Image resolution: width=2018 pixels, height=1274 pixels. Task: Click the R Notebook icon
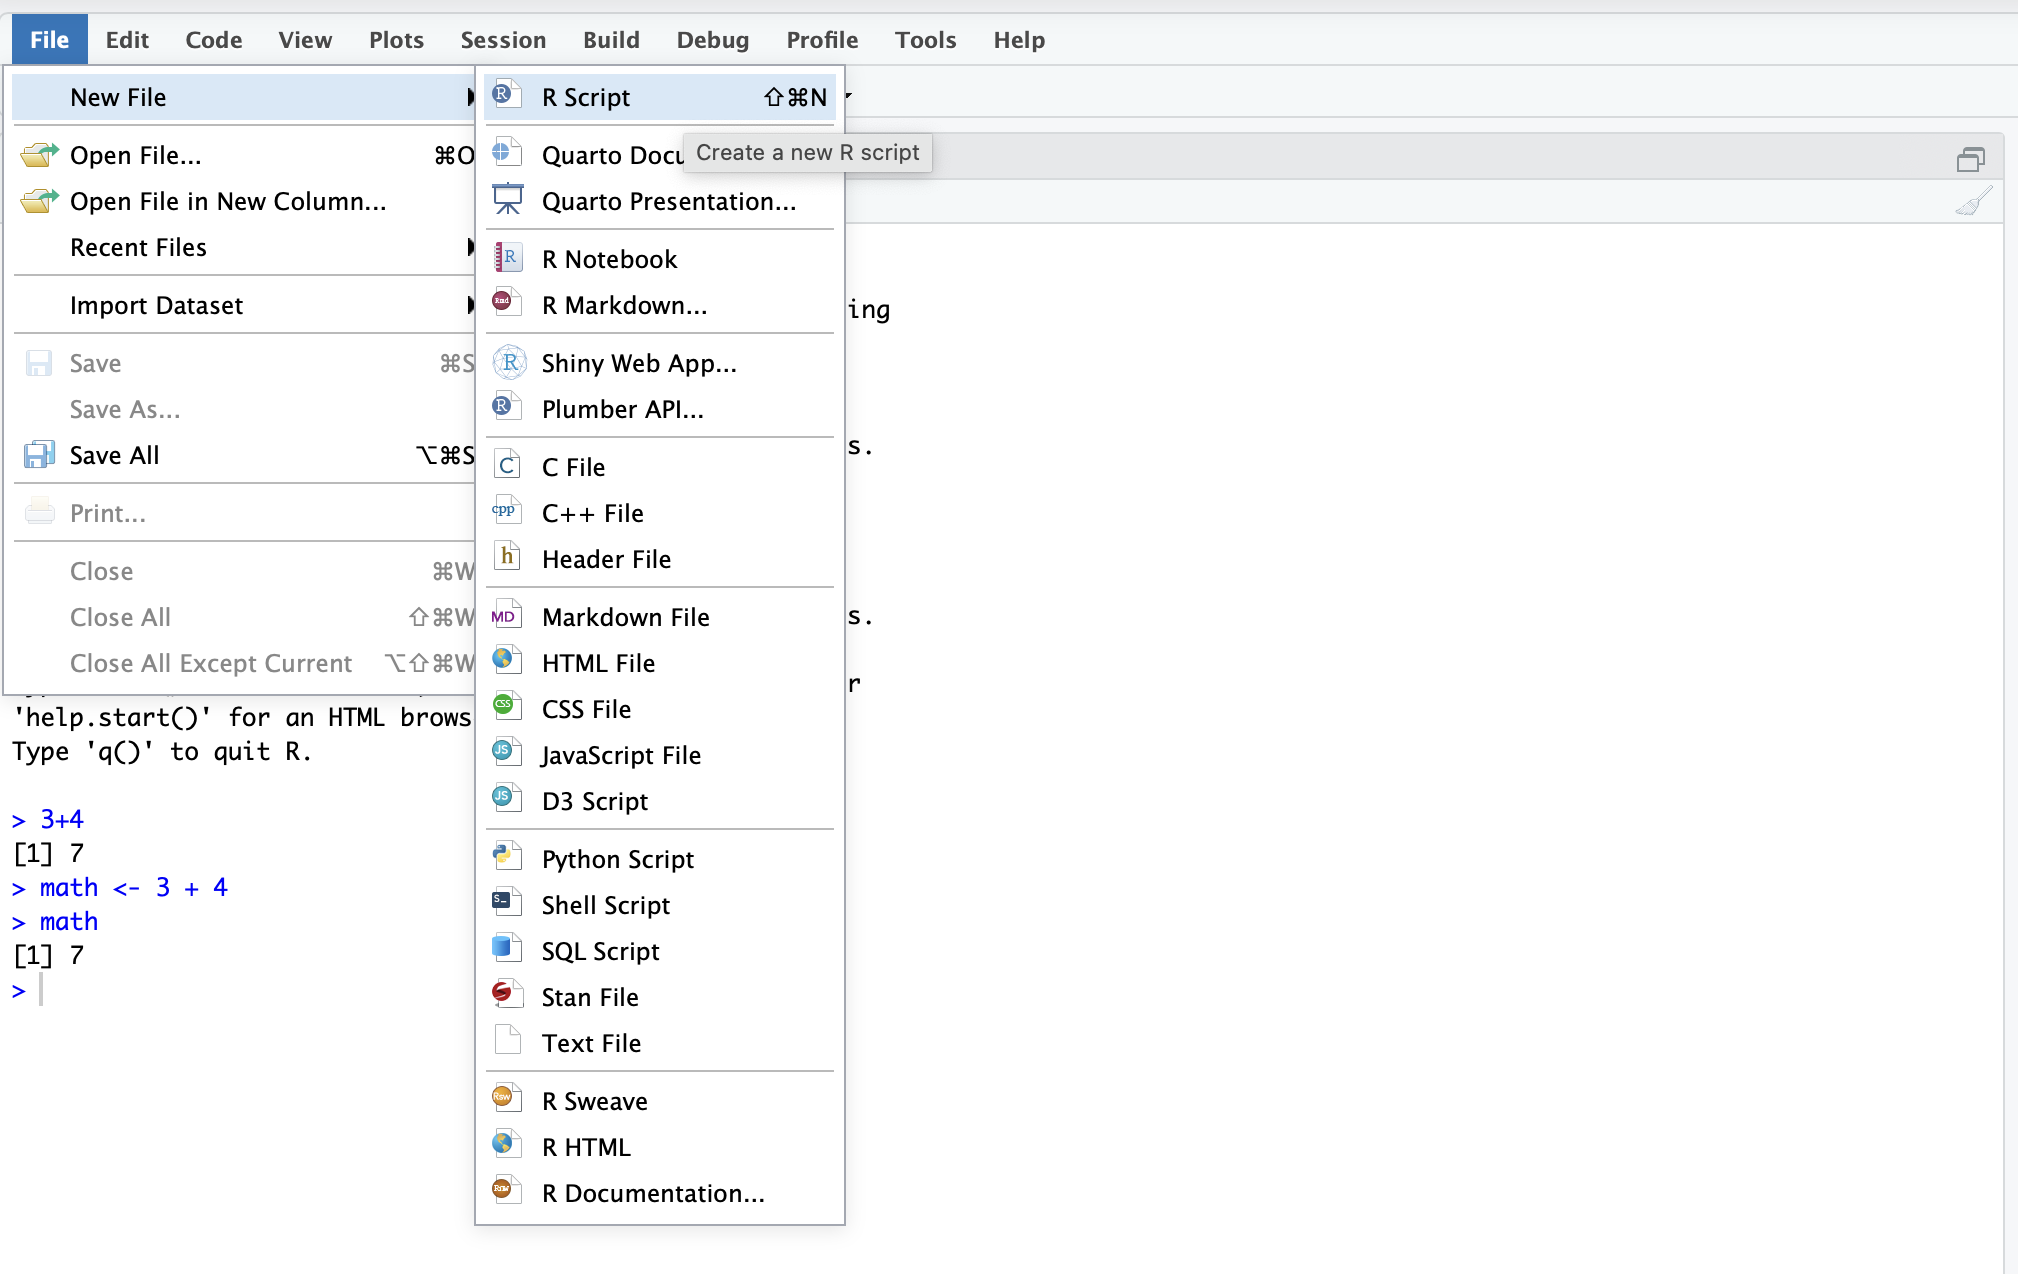(x=507, y=258)
